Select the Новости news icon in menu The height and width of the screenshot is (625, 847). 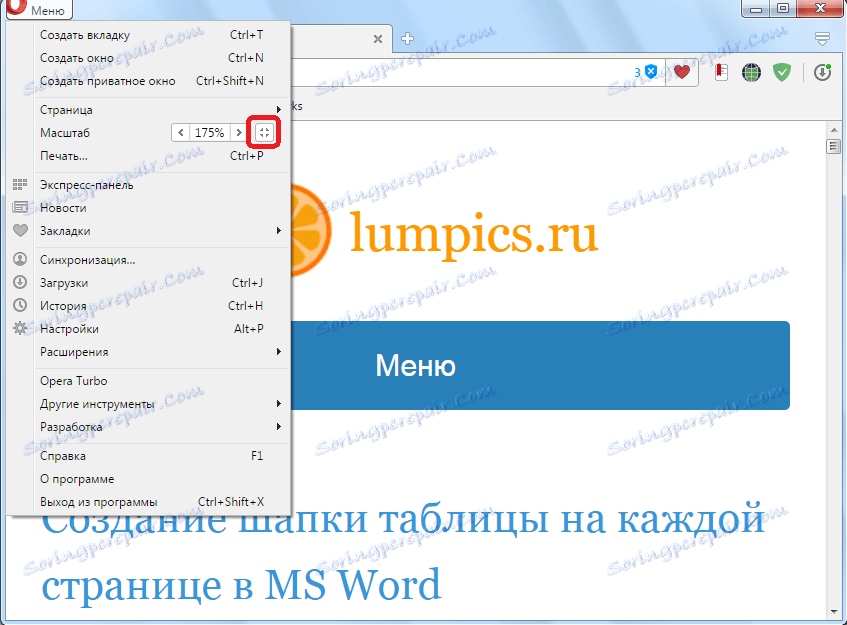(21, 207)
